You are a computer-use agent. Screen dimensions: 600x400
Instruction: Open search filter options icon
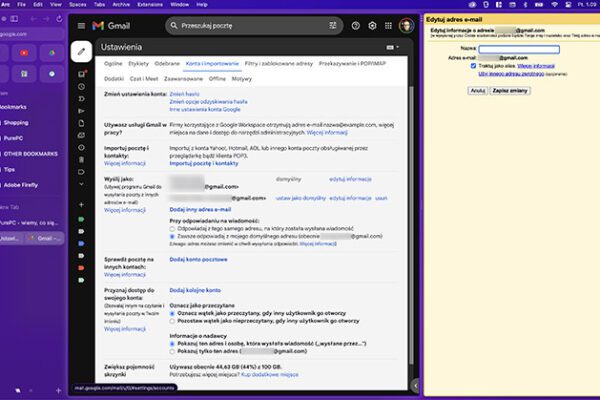[333, 26]
